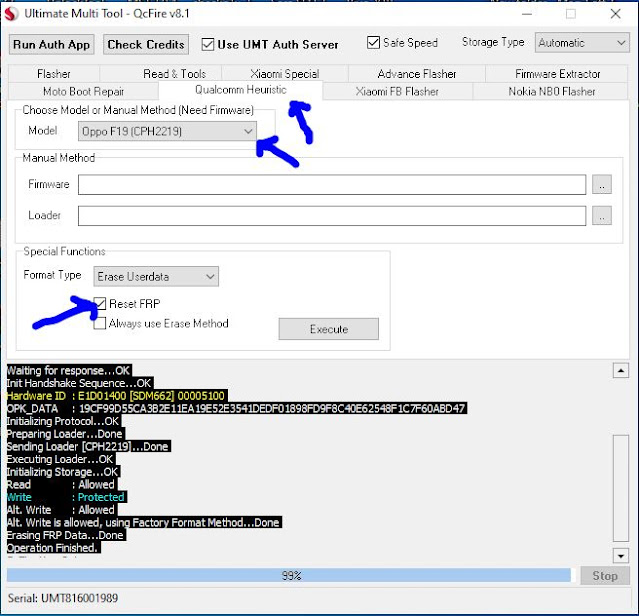Click the Stop button
This screenshot has width=639, height=616.
[605, 576]
